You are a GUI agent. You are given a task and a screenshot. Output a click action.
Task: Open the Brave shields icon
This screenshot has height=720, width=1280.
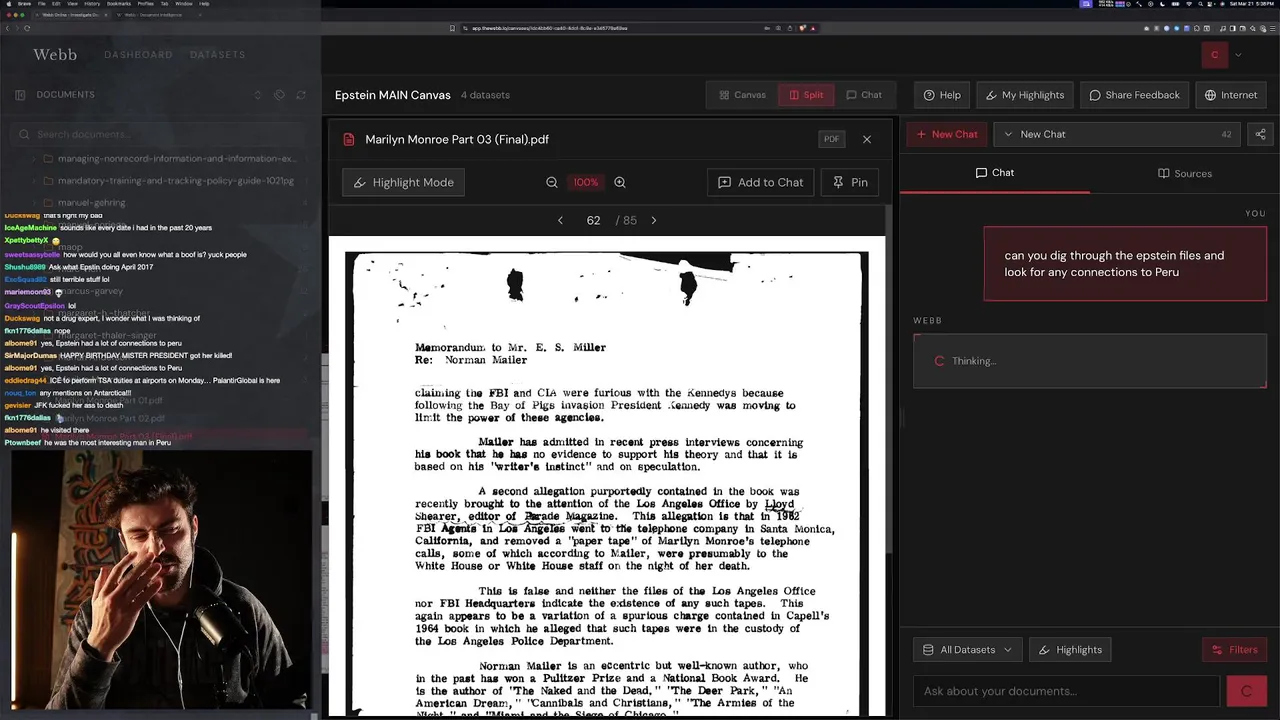pyautogui.click(x=803, y=28)
